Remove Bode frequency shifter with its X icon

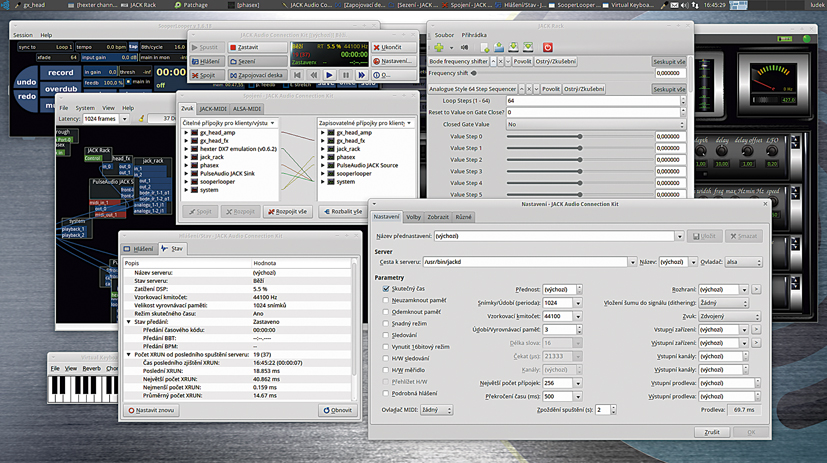(501, 62)
